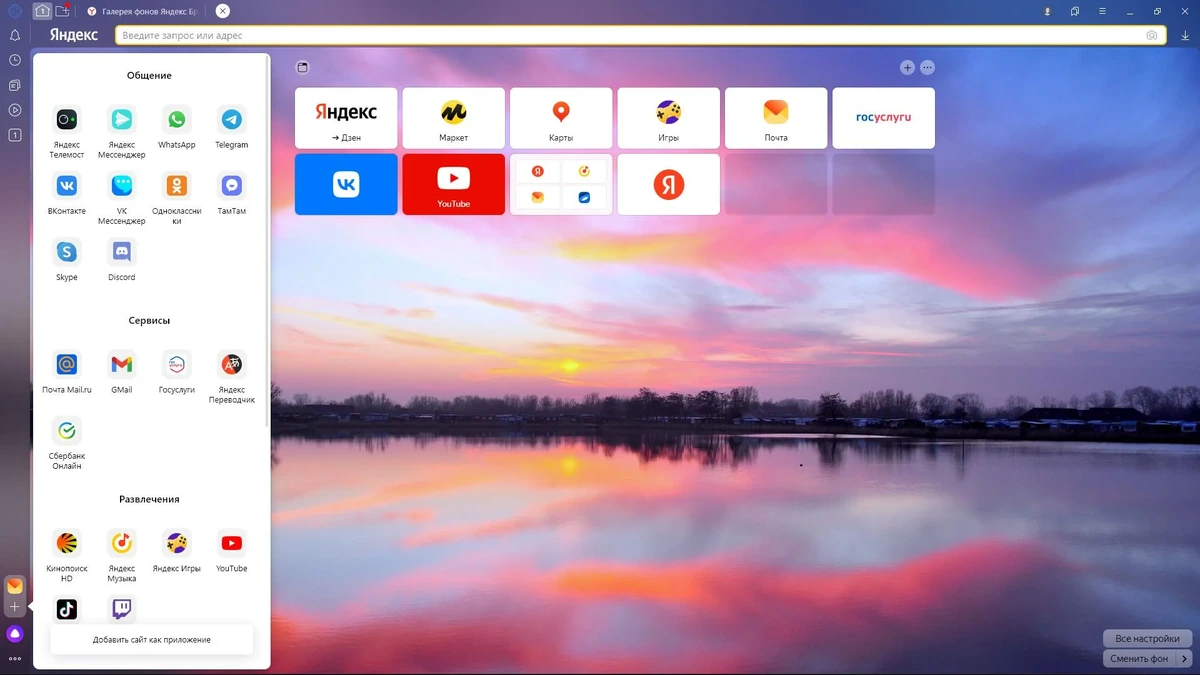Image resolution: width=1200 pixels, height=675 pixels.
Task: Click Сменить фон button
Action: coord(1139,659)
